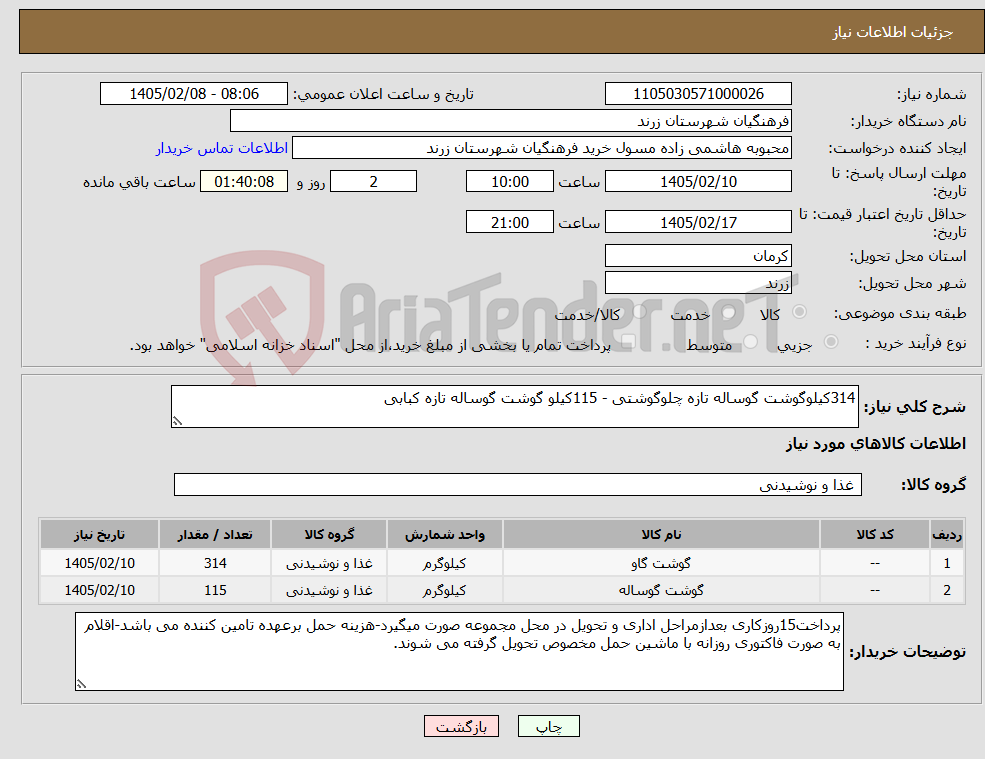Image resolution: width=985 pixels, height=759 pixels.
Task: Click the request creator name field
Action: [541, 148]
